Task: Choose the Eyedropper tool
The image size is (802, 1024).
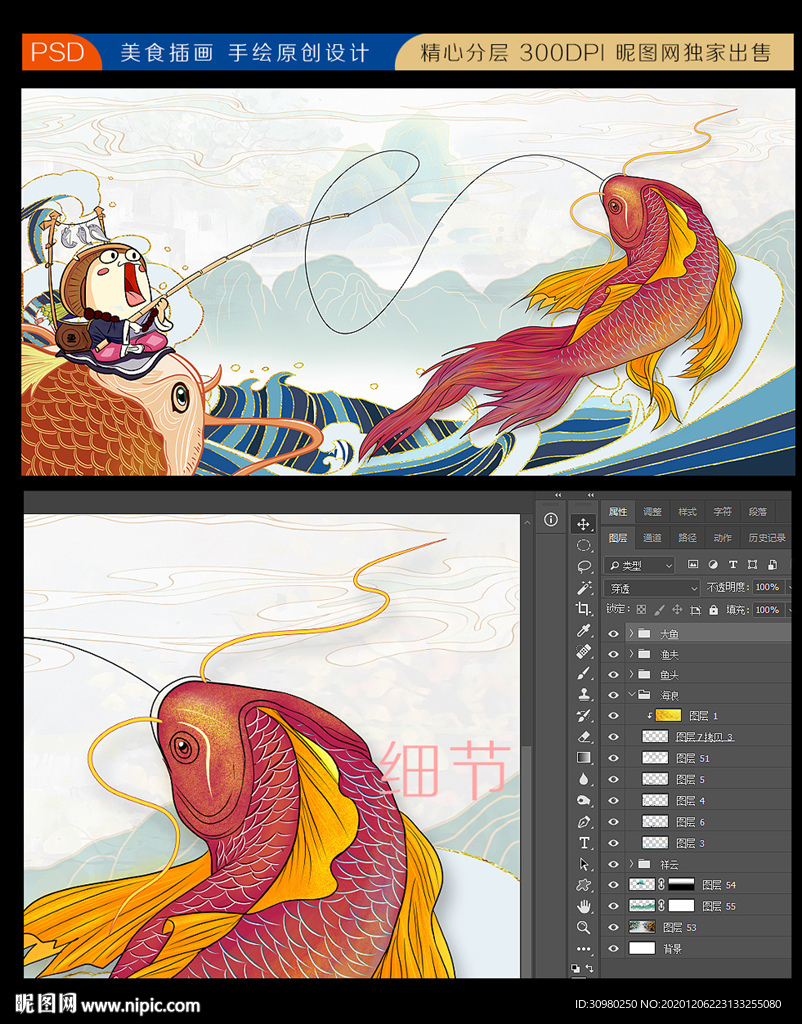Action: point(584,631)
